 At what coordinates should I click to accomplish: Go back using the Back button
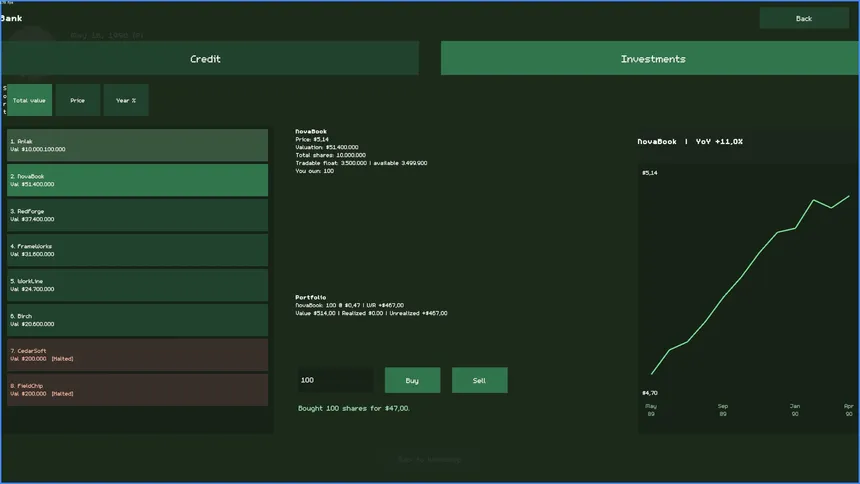click(804, 19)
